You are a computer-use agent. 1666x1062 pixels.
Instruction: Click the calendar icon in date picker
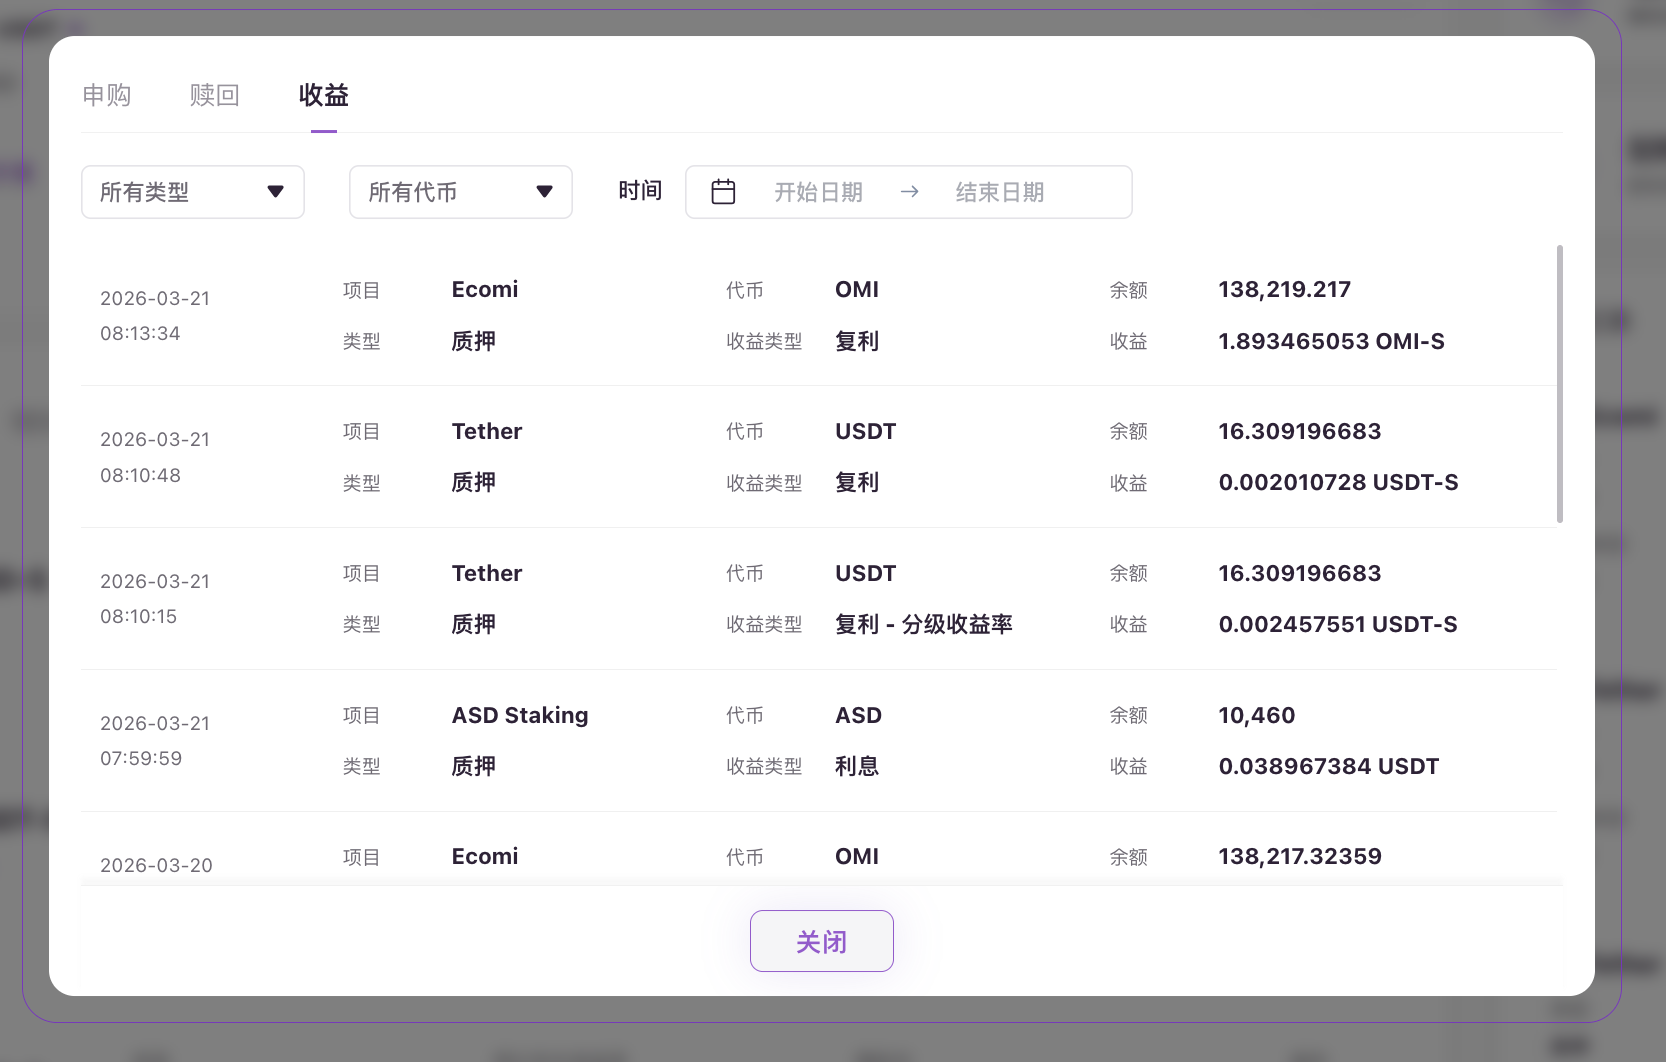click(x=723, y=192)
